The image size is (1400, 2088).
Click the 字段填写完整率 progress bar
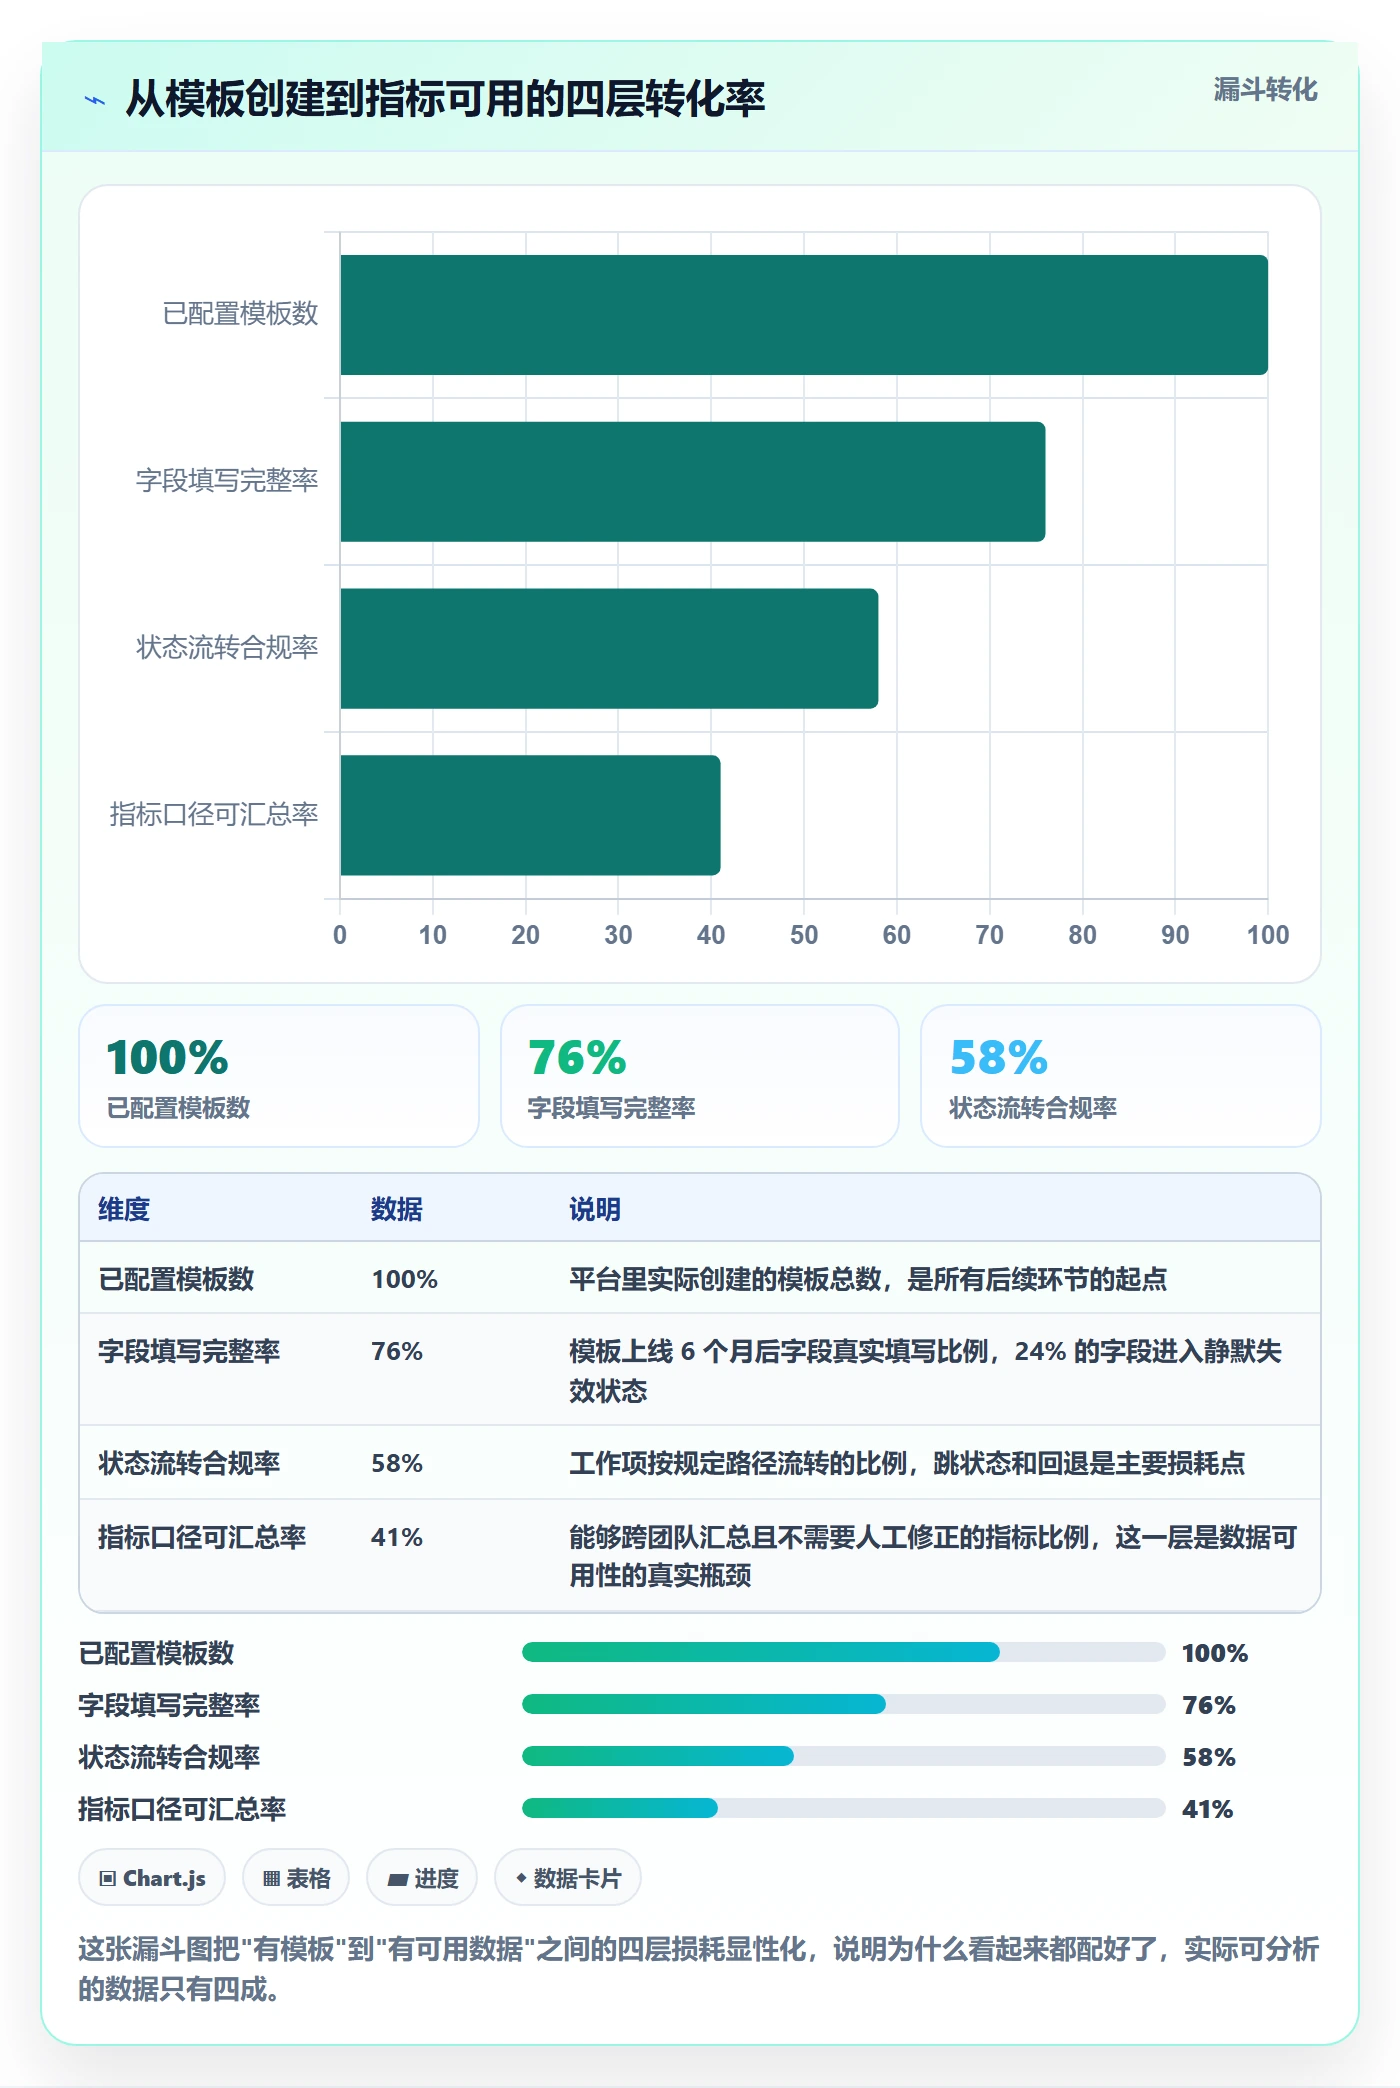844,1704
